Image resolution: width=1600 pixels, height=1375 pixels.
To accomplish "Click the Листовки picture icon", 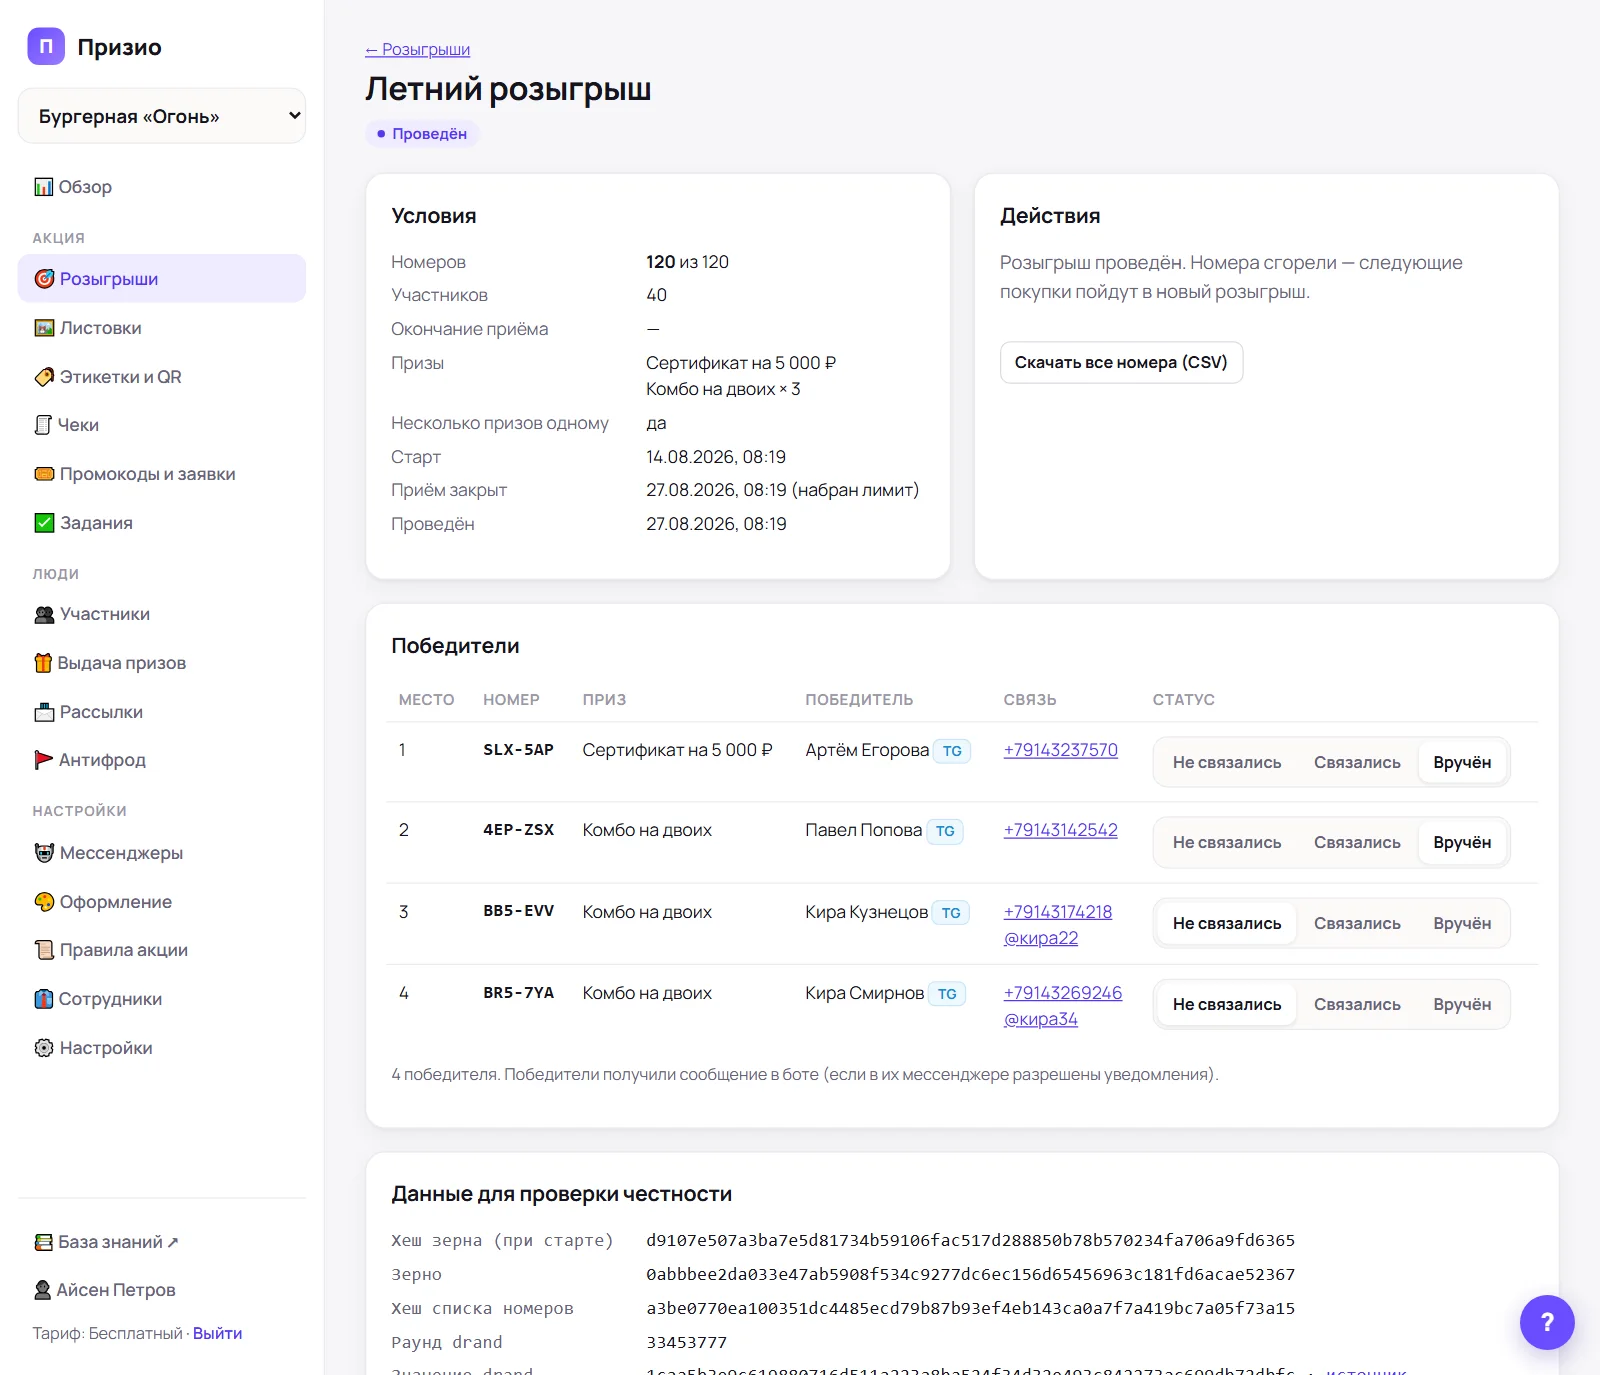I will (x=44, y=328).
